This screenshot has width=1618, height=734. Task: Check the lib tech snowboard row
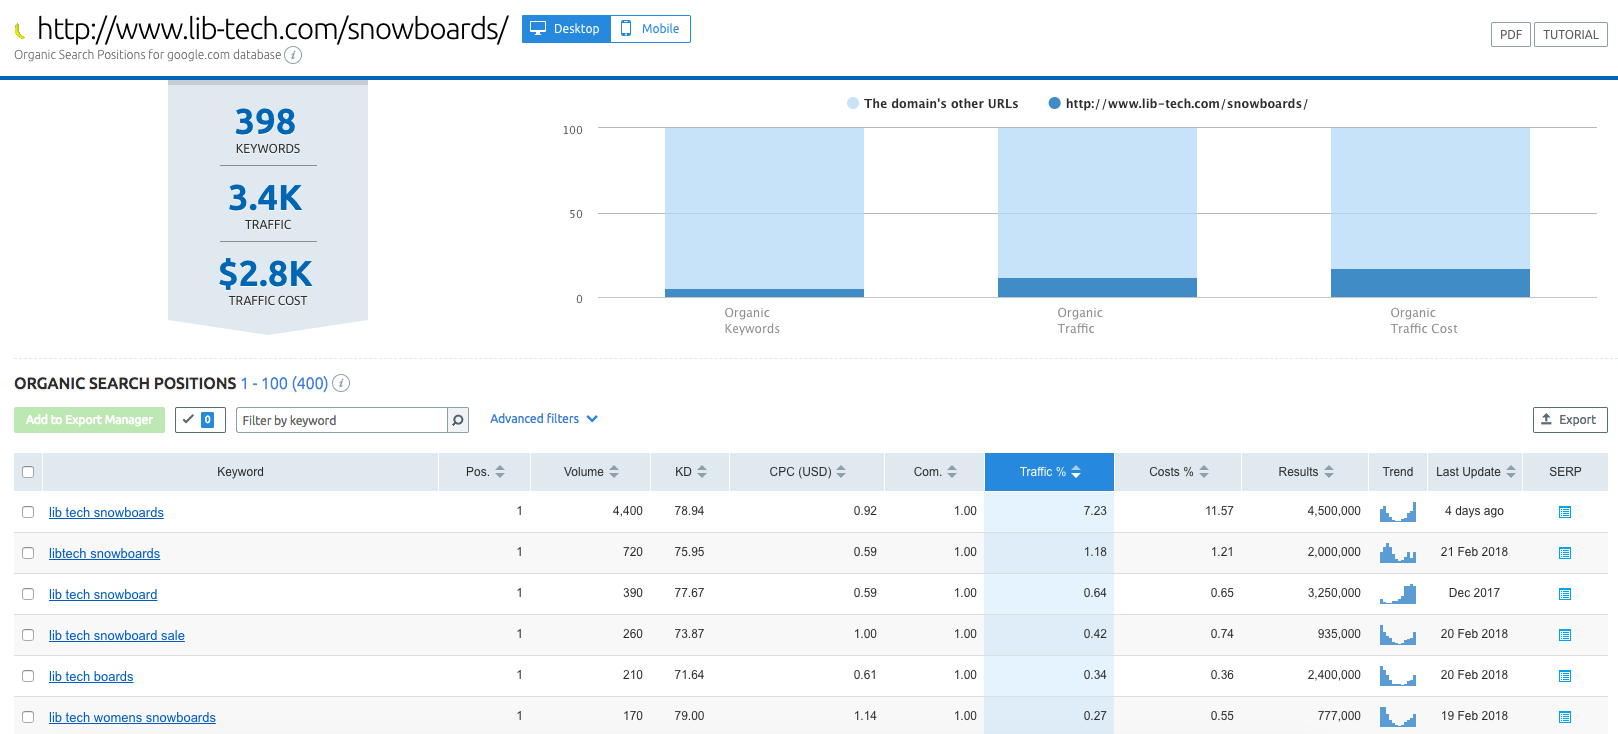pos(28,594)
